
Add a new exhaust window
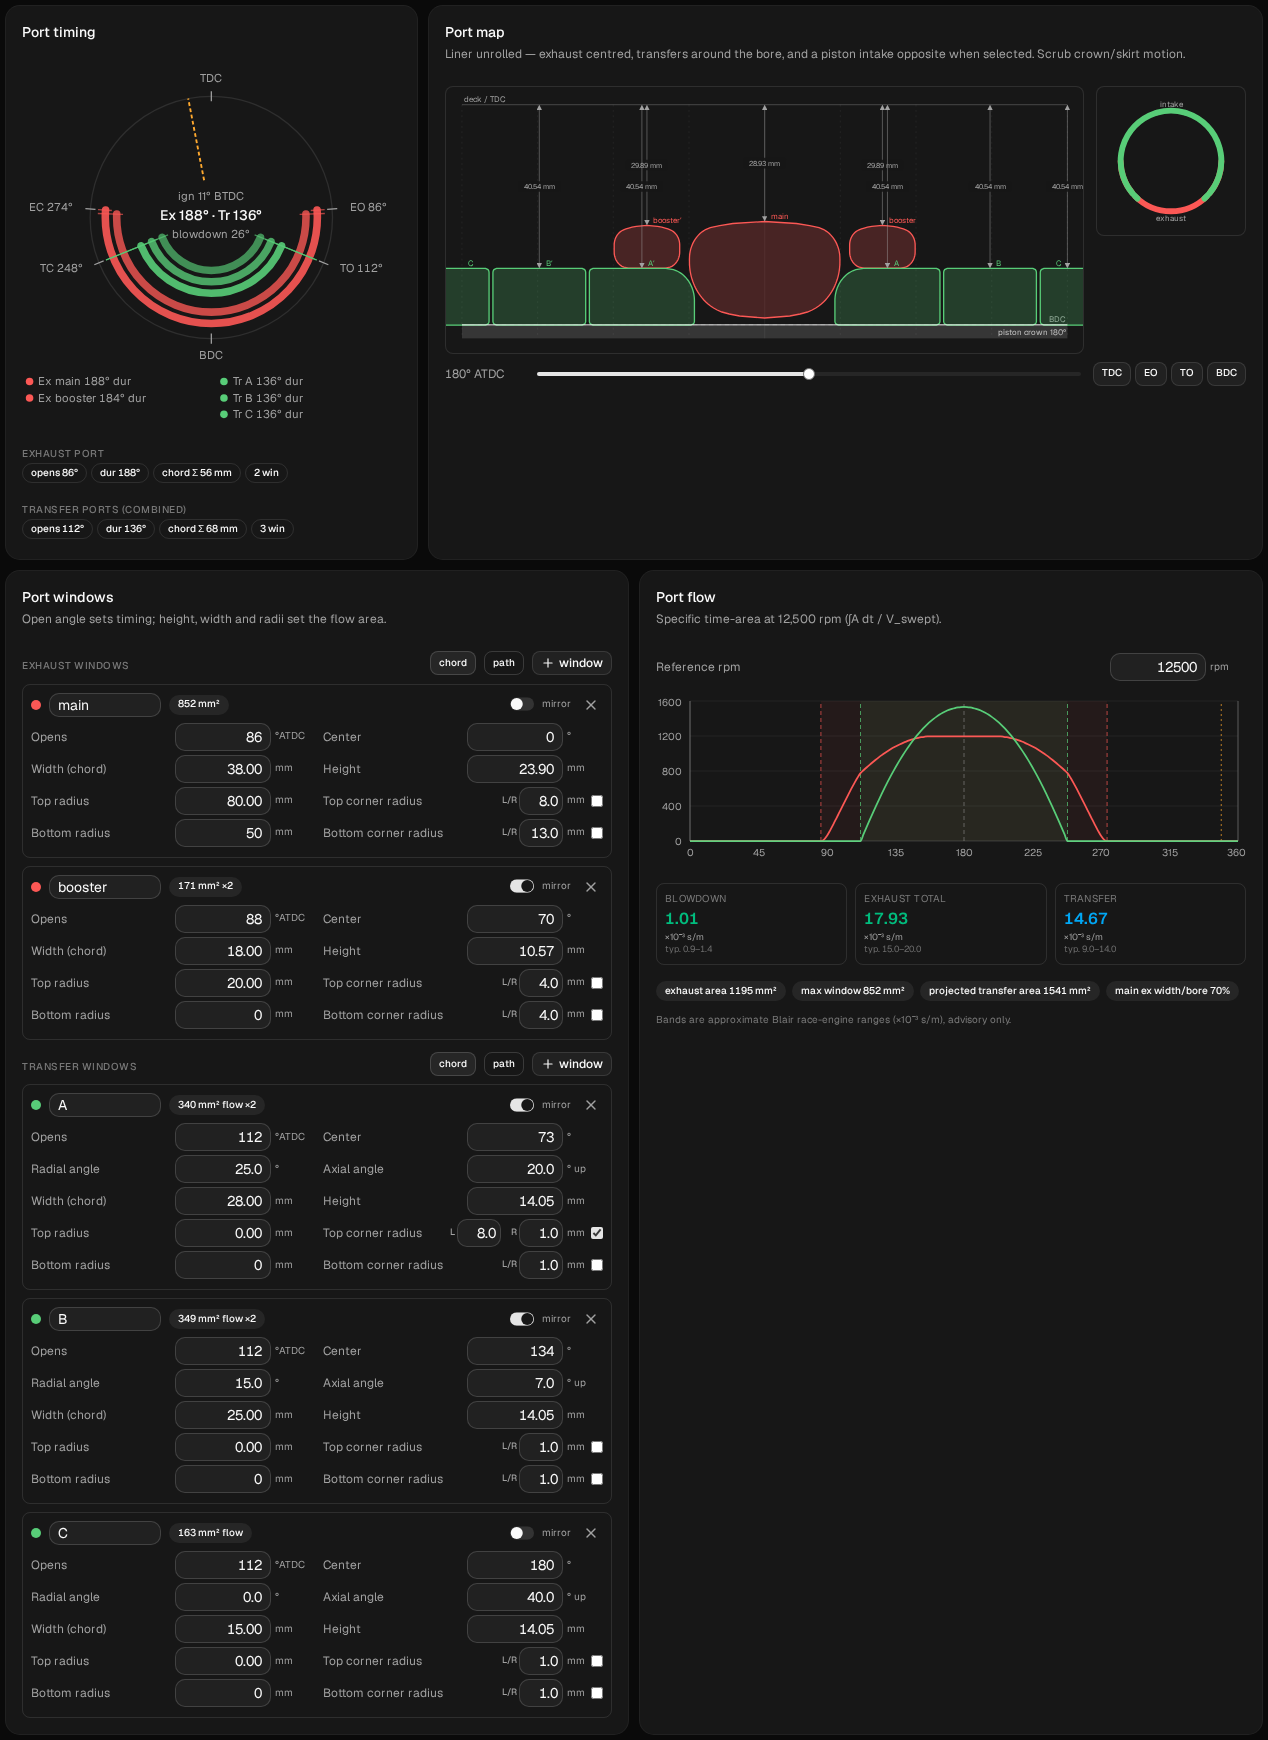point(572,663)
